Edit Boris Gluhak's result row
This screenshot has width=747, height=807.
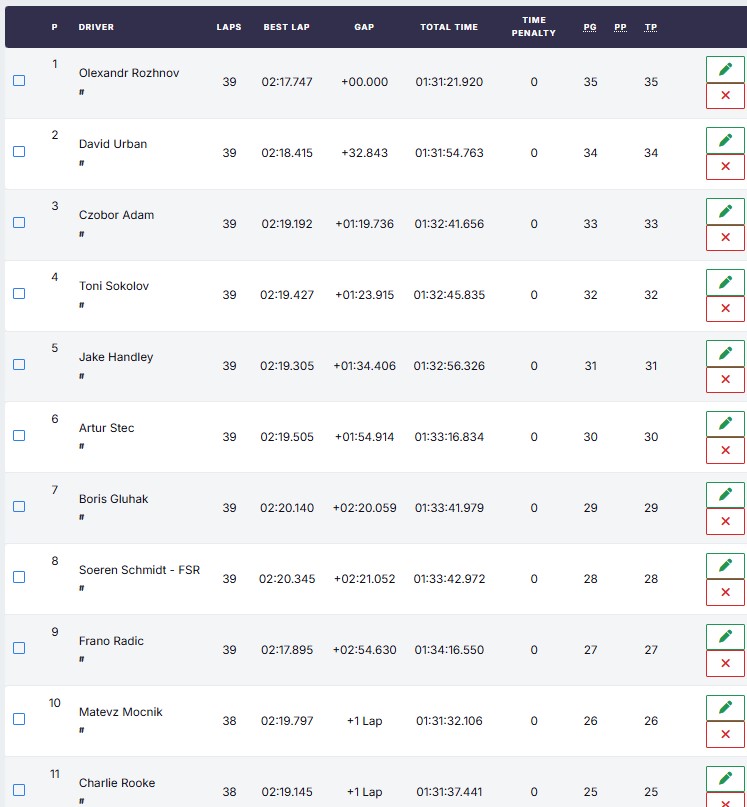point(725,496)
